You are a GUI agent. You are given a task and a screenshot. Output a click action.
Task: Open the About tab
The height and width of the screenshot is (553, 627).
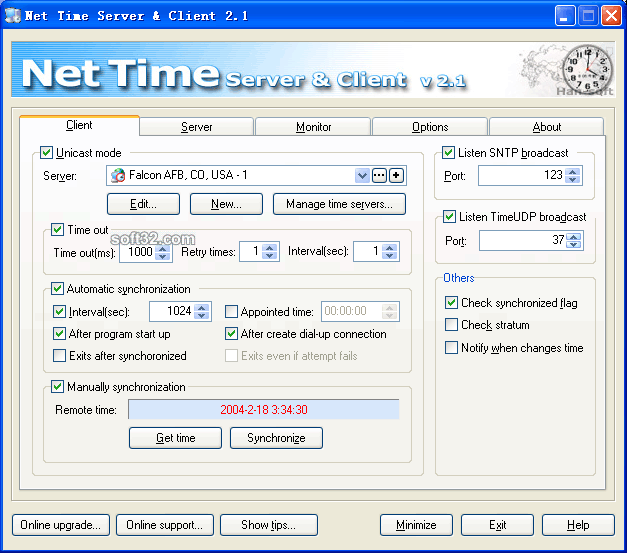tap(547, 127)
